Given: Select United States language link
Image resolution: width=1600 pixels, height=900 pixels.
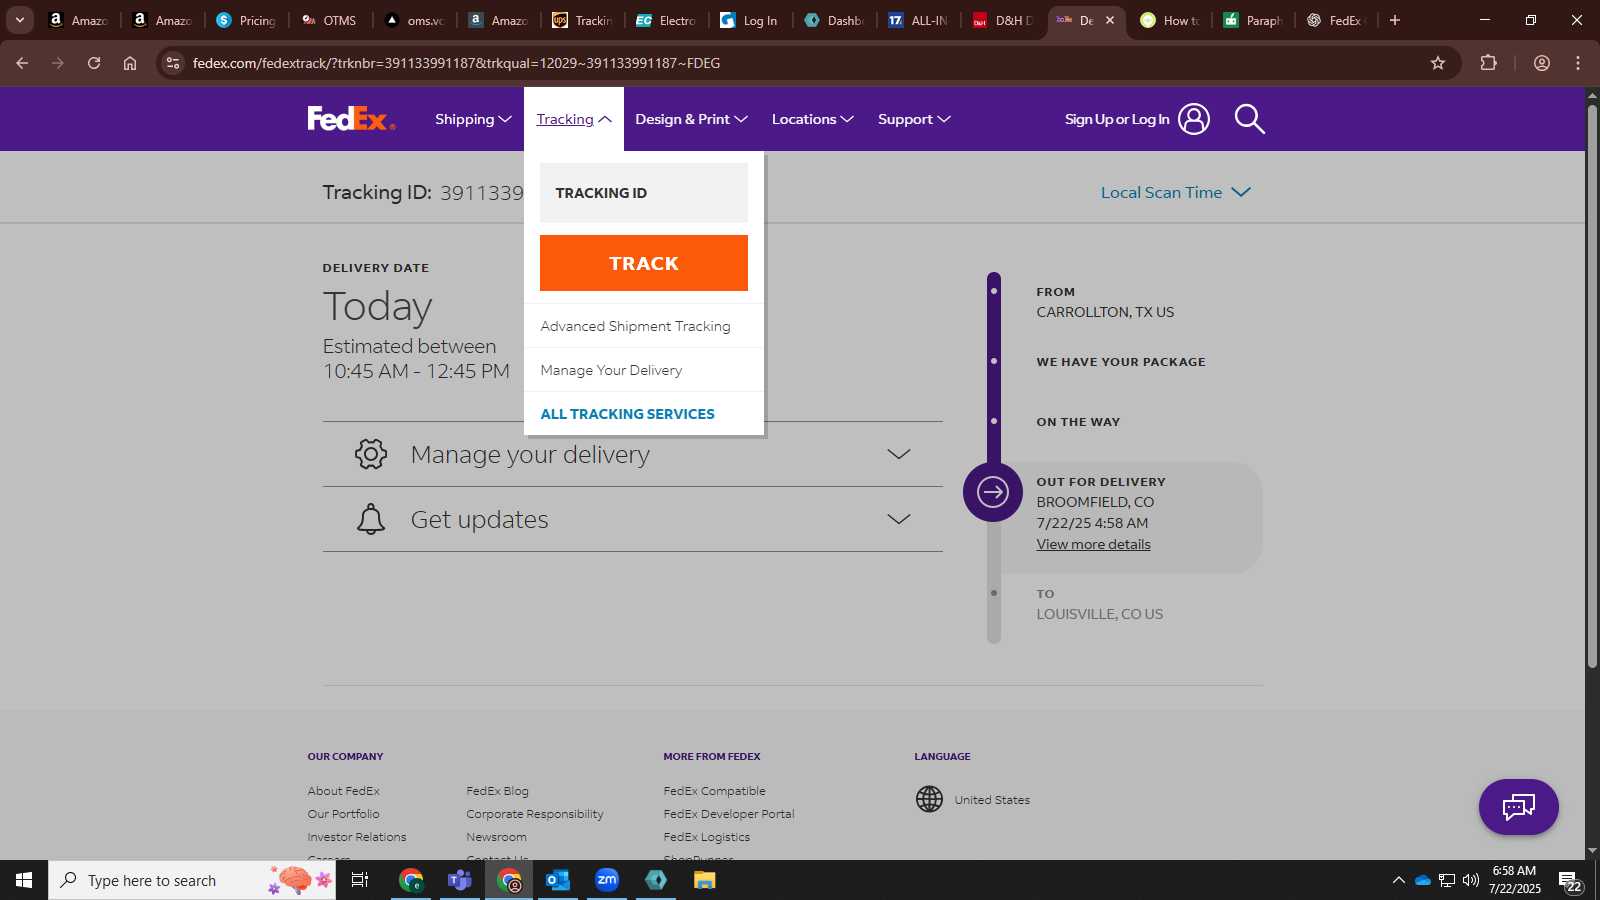Looking at the screenshot, I should [x=992, y=800].
